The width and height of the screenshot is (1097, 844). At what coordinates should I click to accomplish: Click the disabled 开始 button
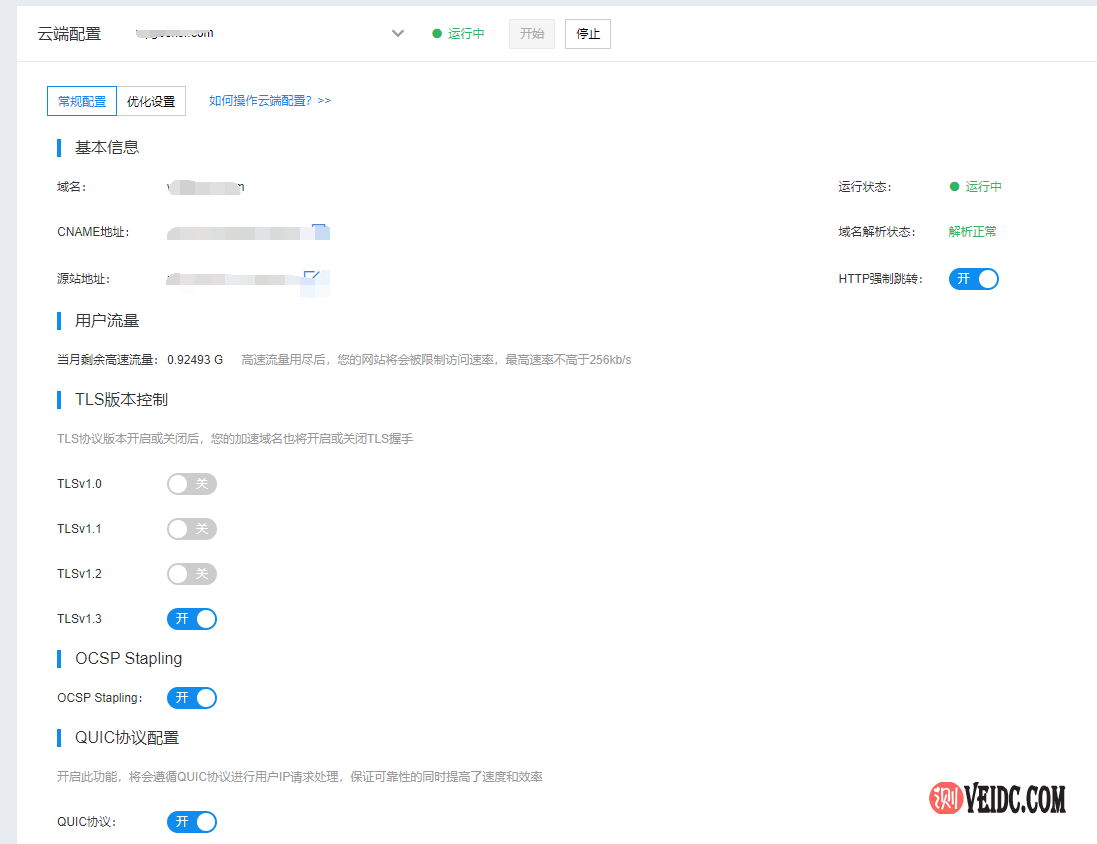point(531,33)
